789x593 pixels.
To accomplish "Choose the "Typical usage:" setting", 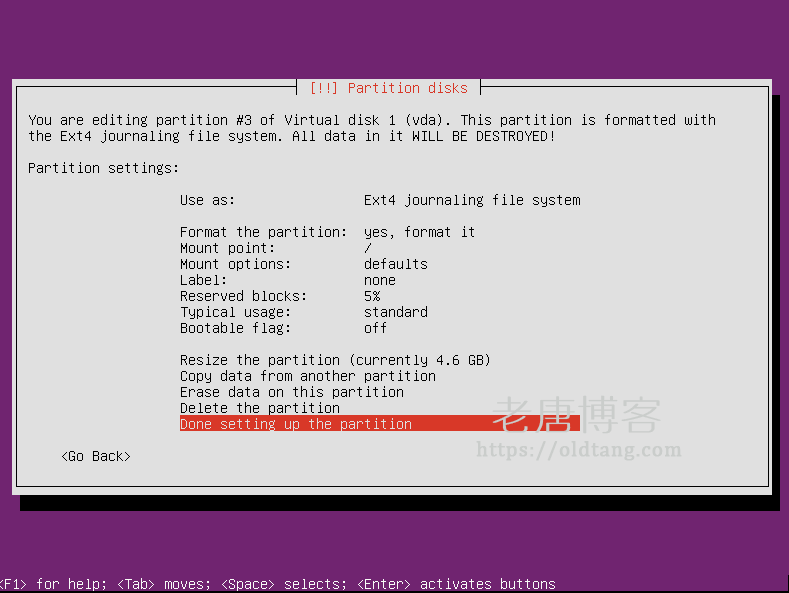I will (235, 312).
